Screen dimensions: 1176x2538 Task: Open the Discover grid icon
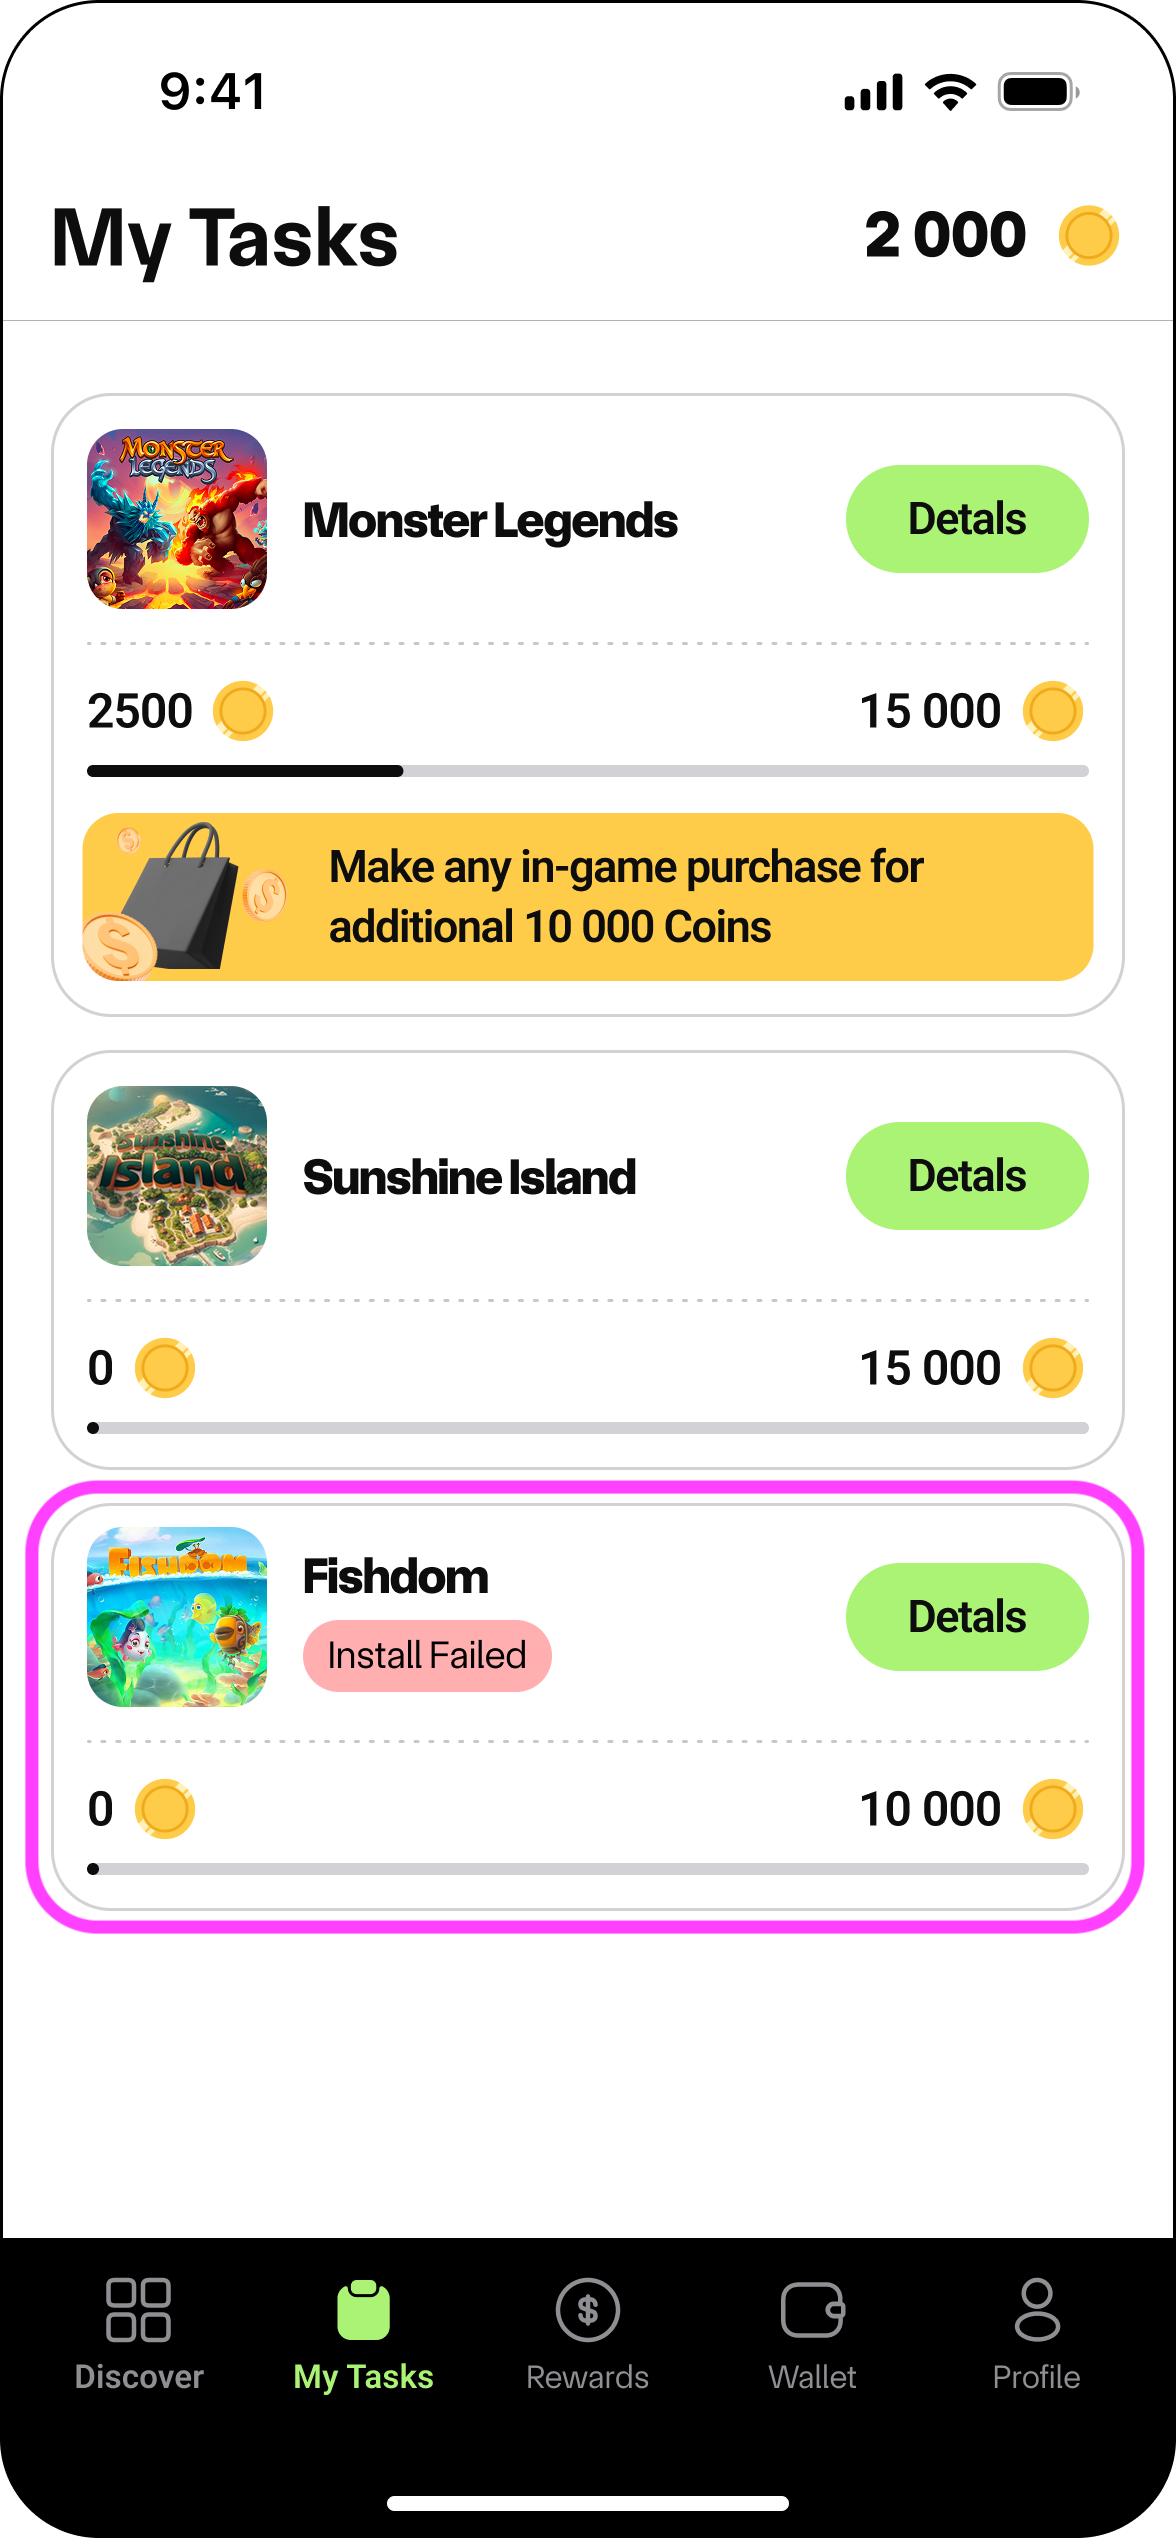138,2310
